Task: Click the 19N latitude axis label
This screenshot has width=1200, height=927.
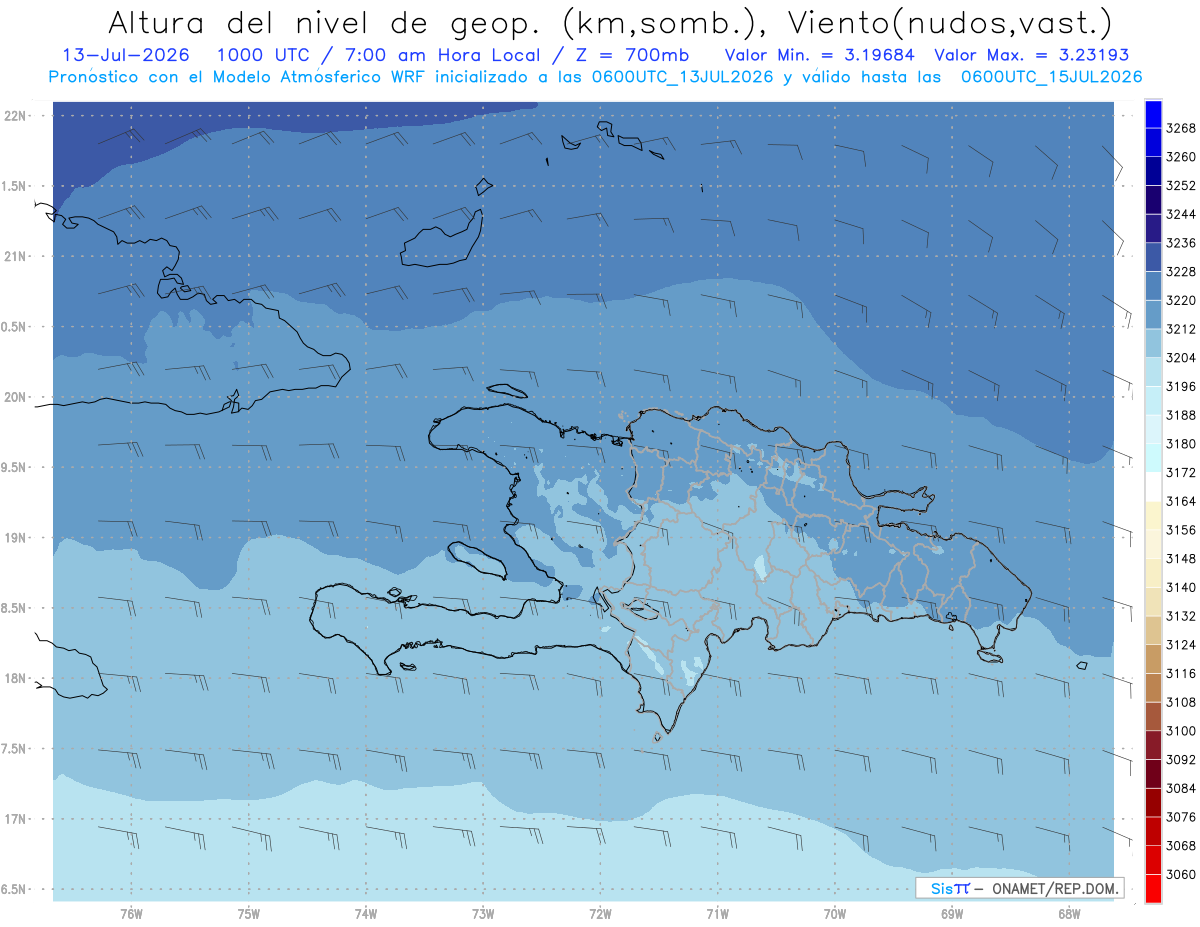Action: click(15, 538)
